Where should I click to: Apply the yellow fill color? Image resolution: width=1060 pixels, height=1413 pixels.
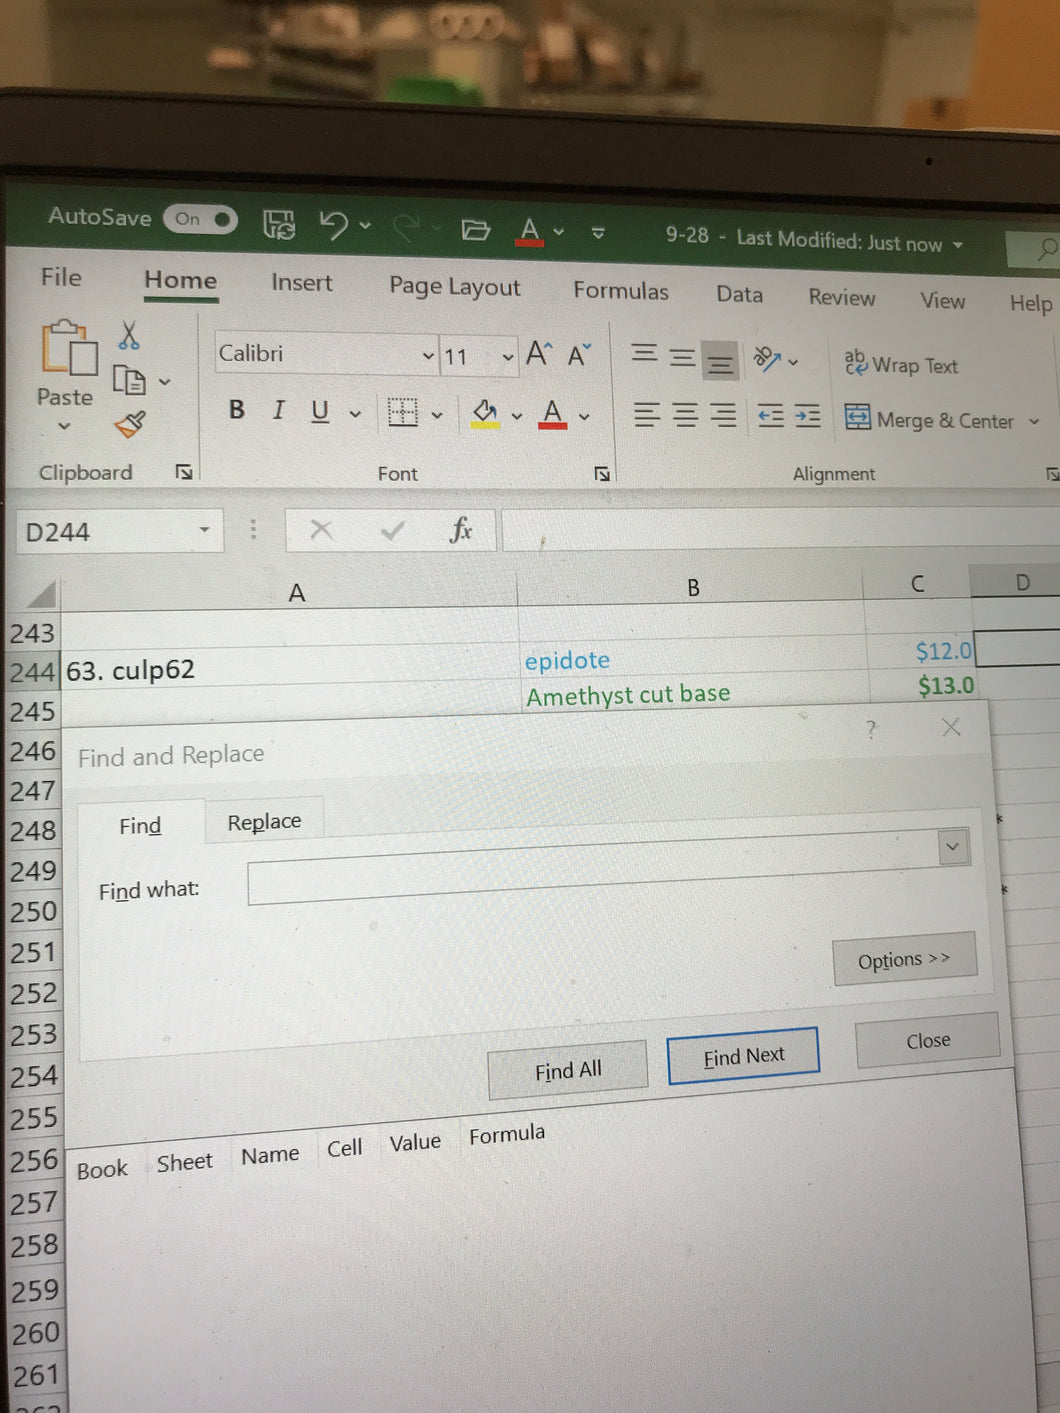(485, 413)
